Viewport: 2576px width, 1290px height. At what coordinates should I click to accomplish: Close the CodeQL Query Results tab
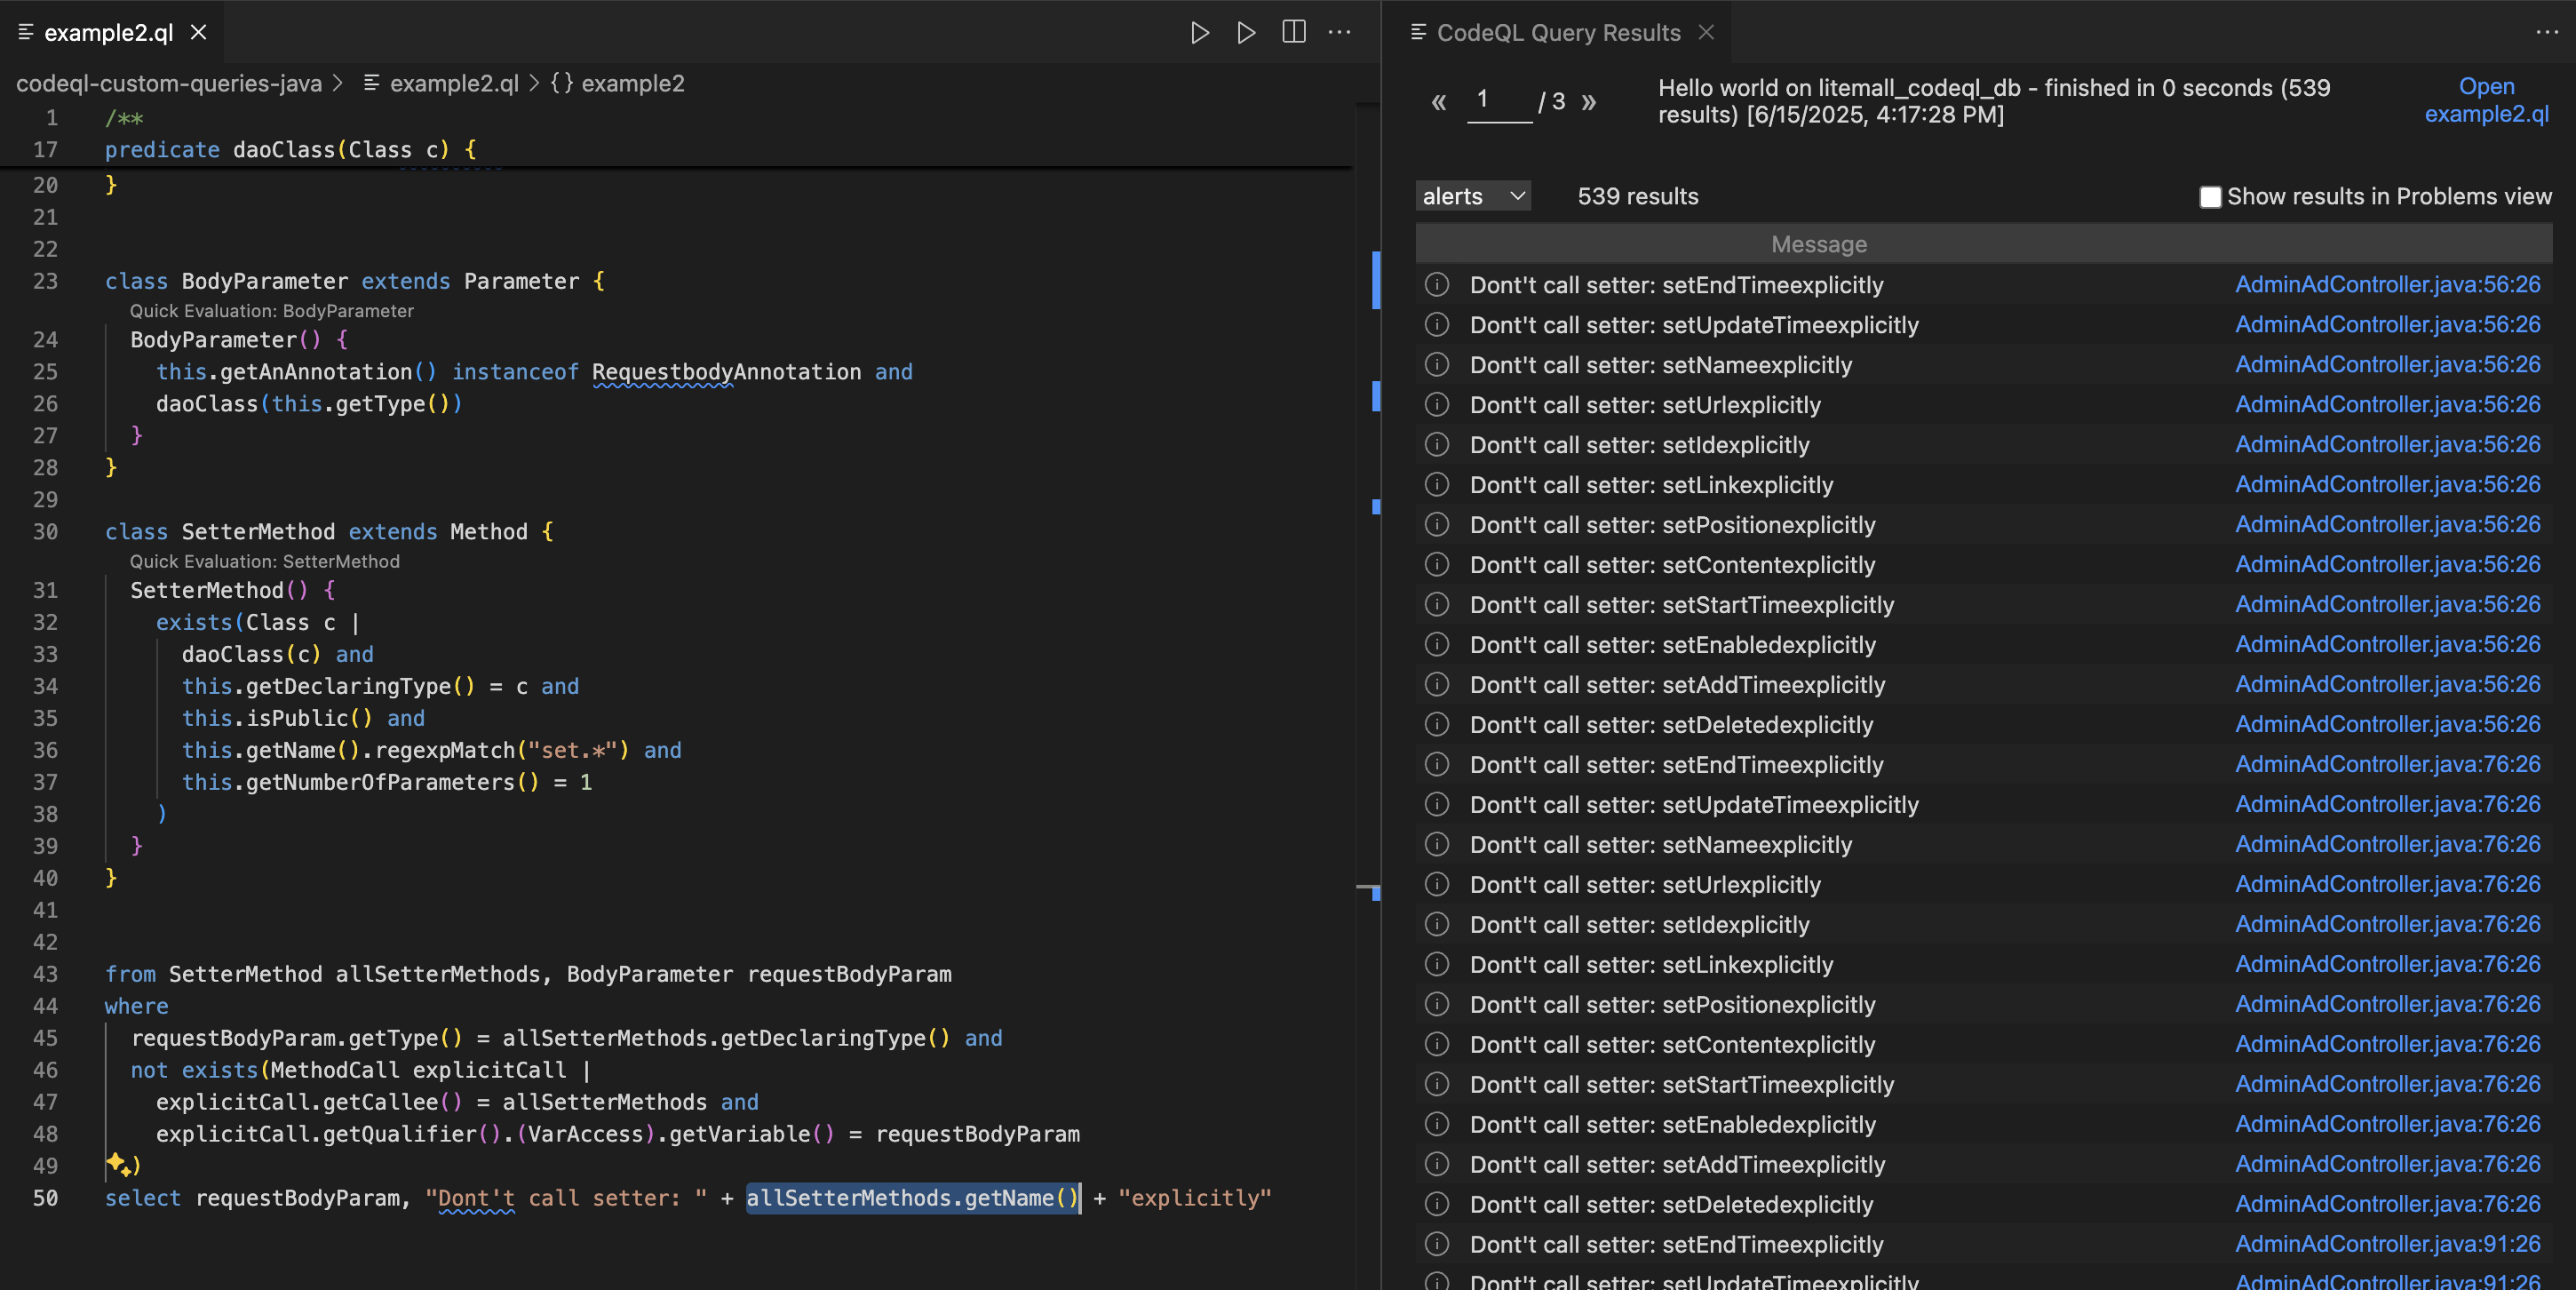click(1706, 33)
